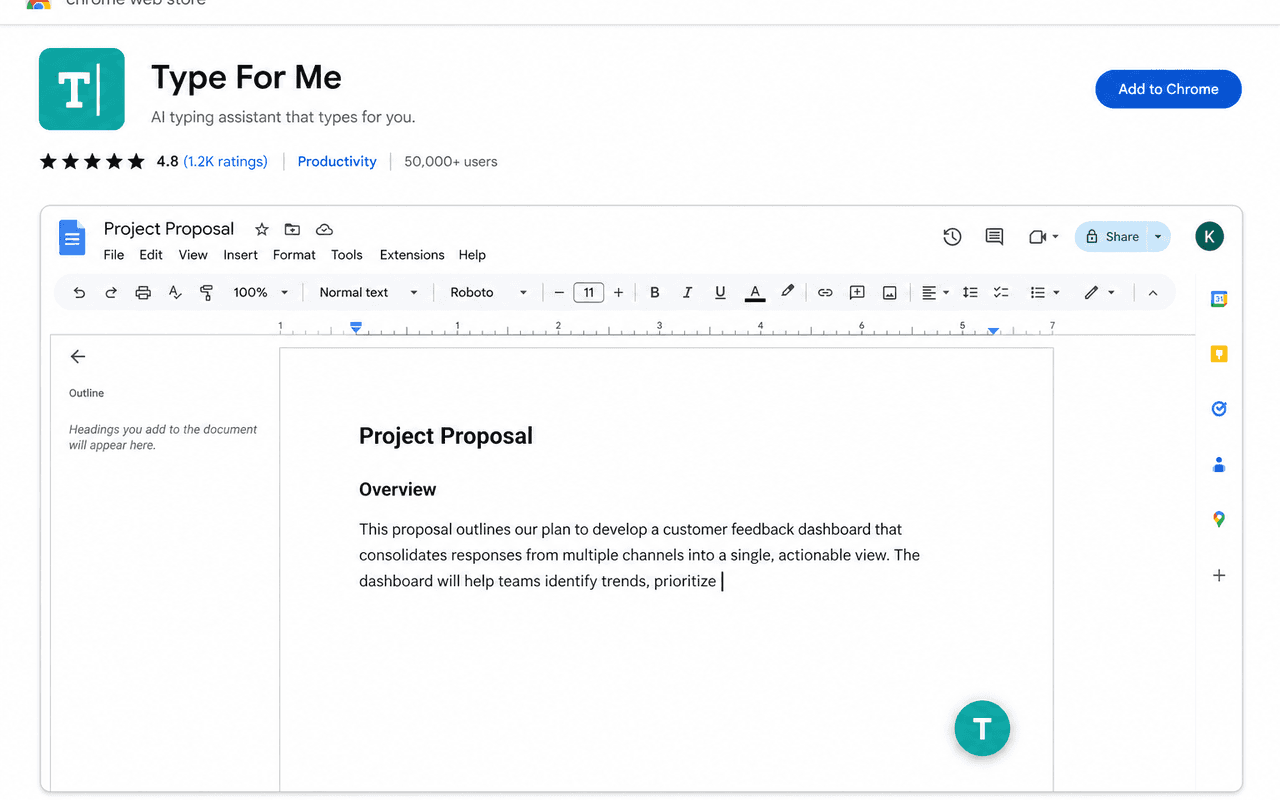1280x800 pixels.
Task: Open the Insert menu
Action: [240, 255]
